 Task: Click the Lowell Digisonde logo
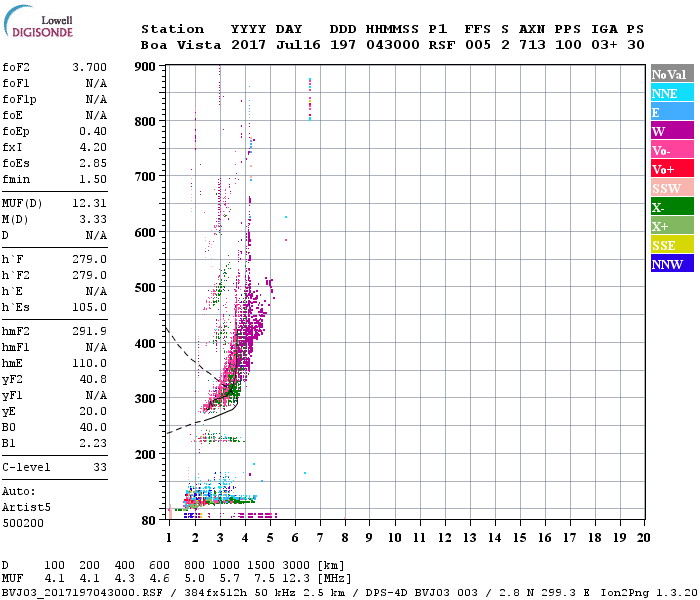click(38, 21)
